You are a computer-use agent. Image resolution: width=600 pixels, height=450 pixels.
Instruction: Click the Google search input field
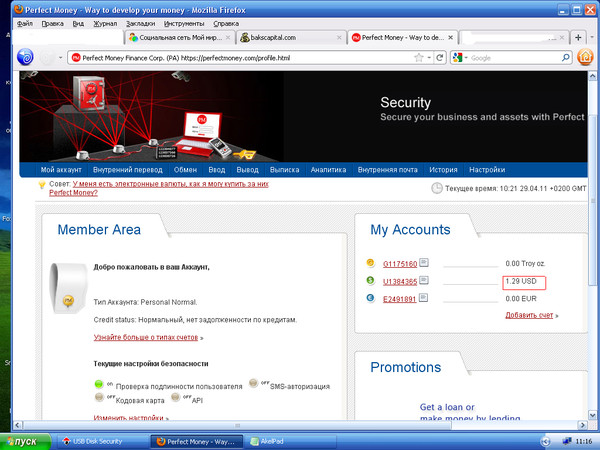click(x=515, y=58)
